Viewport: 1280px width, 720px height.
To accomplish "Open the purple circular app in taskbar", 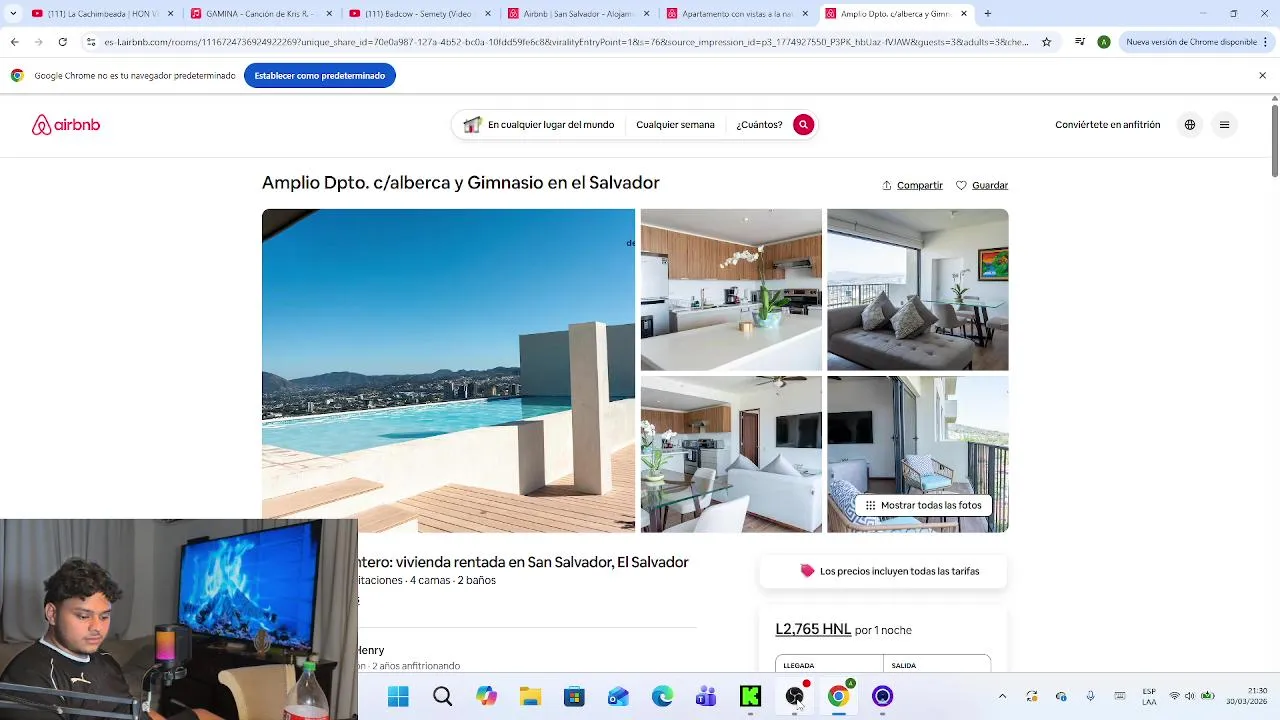I will tap(882, 696).
